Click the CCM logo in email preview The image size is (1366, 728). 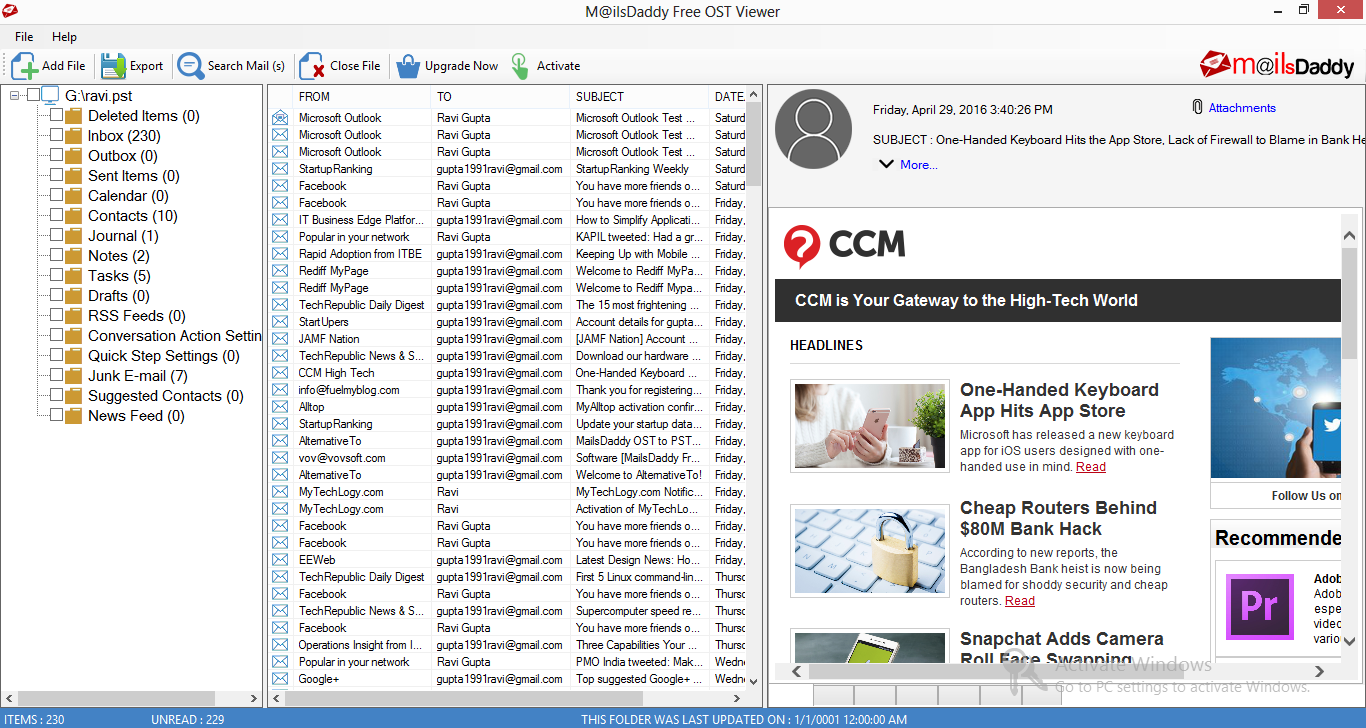click(844, 245)
